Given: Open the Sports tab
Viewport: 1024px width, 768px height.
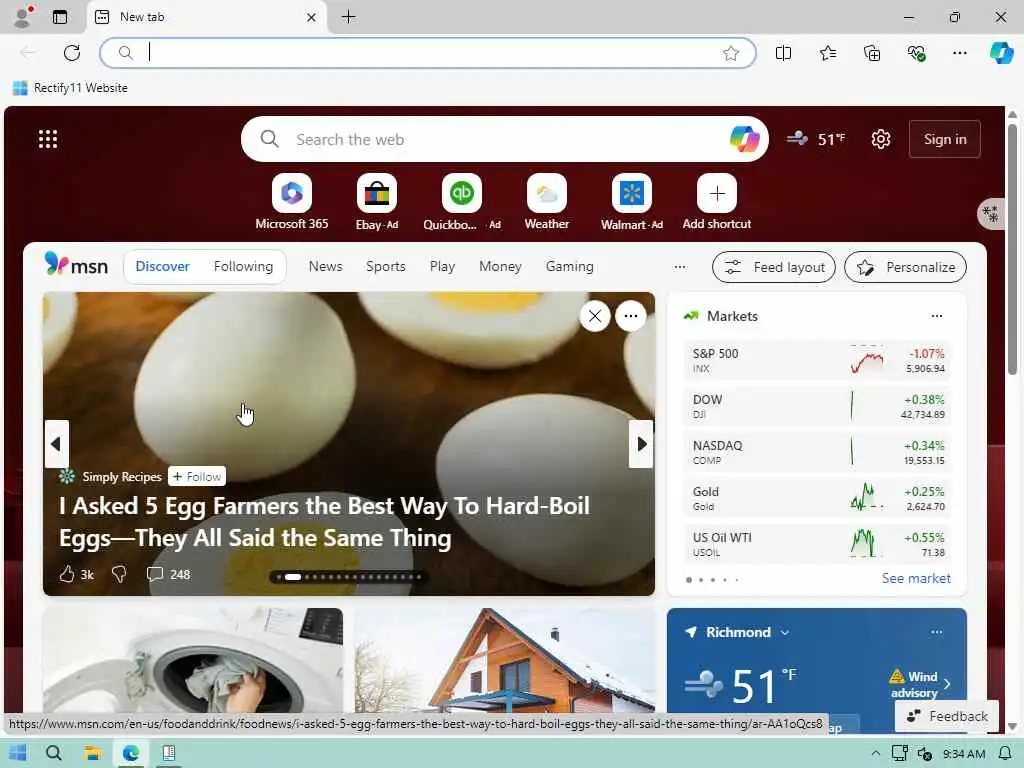Looking at the screenshot, I should click(x=385, y=266).
